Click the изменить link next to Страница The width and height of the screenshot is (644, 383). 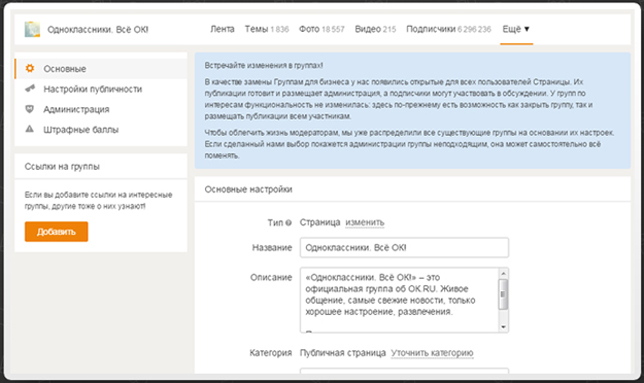pyautogui.click(x=365, y=222)
